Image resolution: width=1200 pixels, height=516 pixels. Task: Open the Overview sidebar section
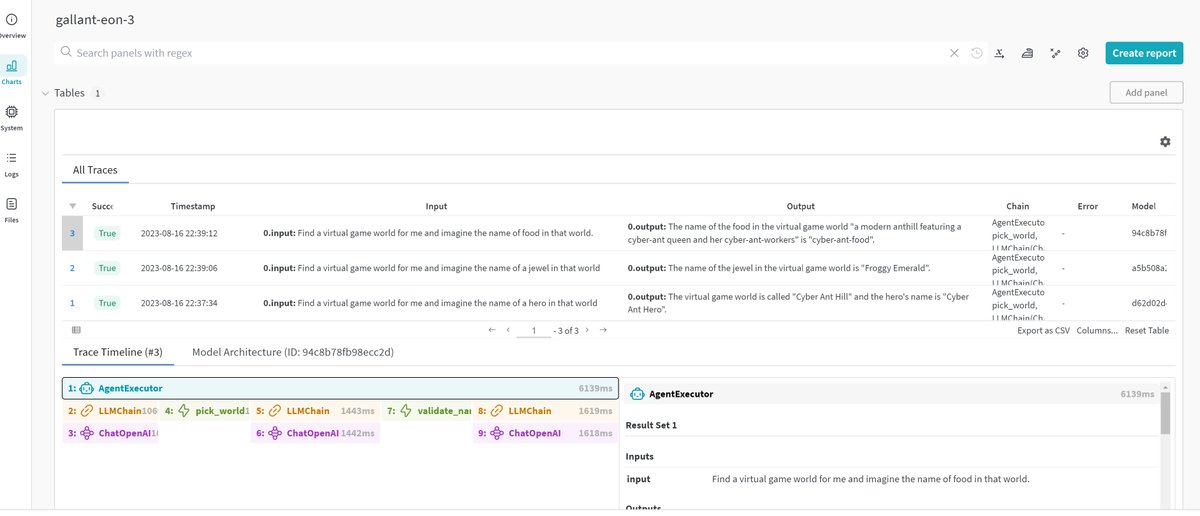pyautogui.click(x=11, y=26)
